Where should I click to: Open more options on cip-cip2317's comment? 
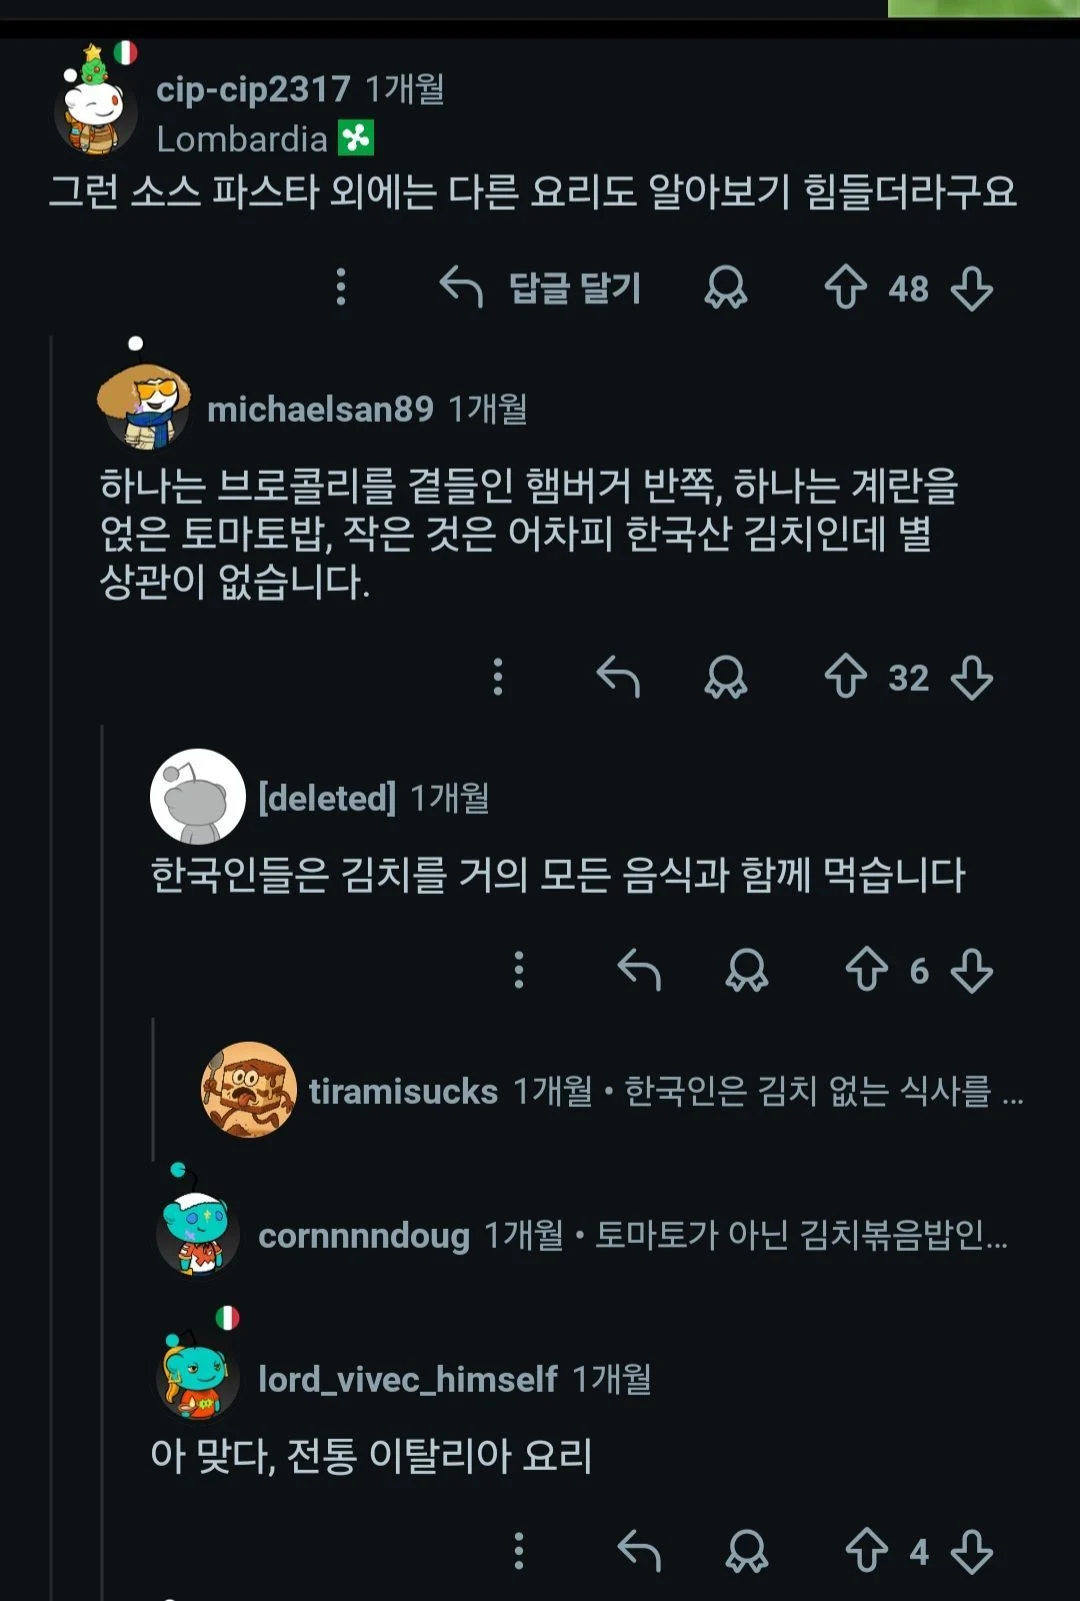[341, 288]
